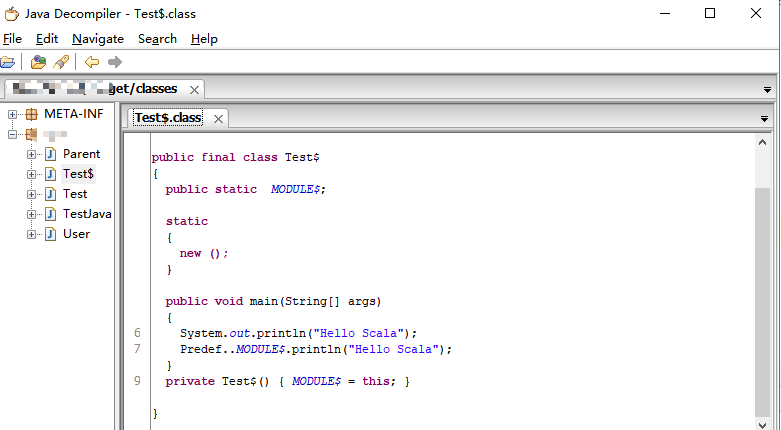Open the Edit menu
Viewport: 781px width, 430px height.
pyautogui.click(x=47, y=39)
